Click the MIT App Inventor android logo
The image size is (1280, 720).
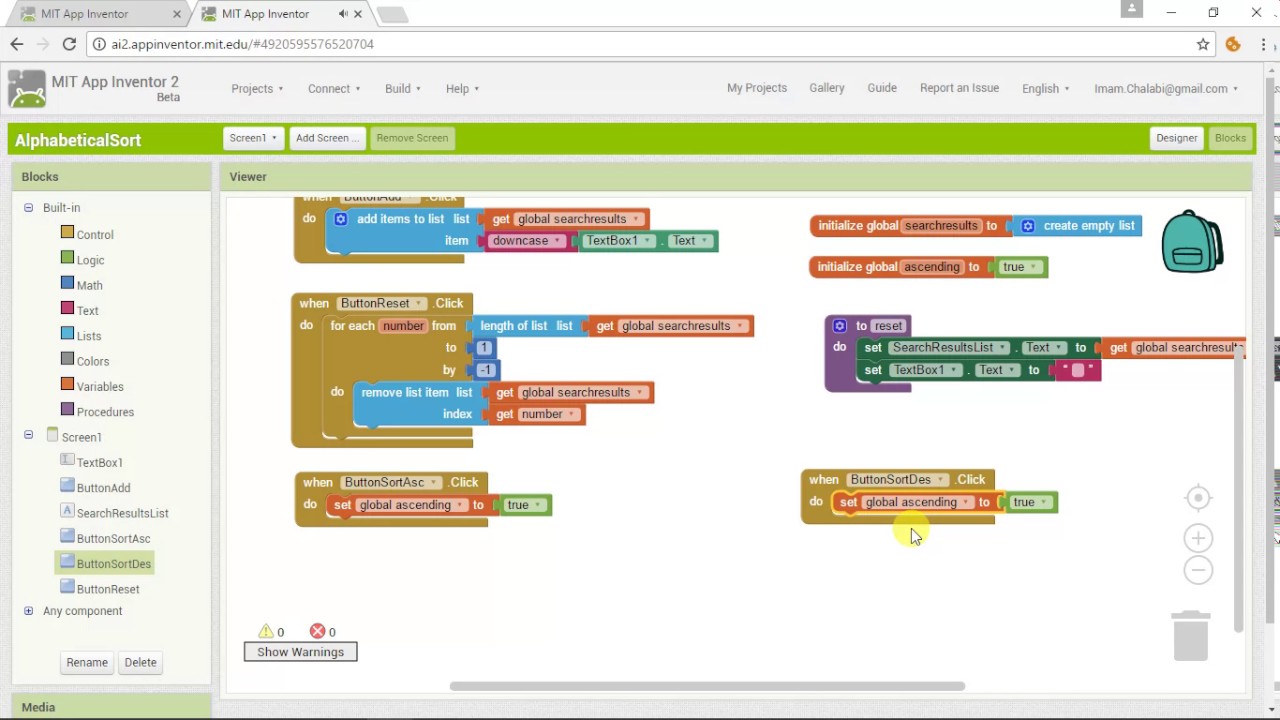click(27, 89)
